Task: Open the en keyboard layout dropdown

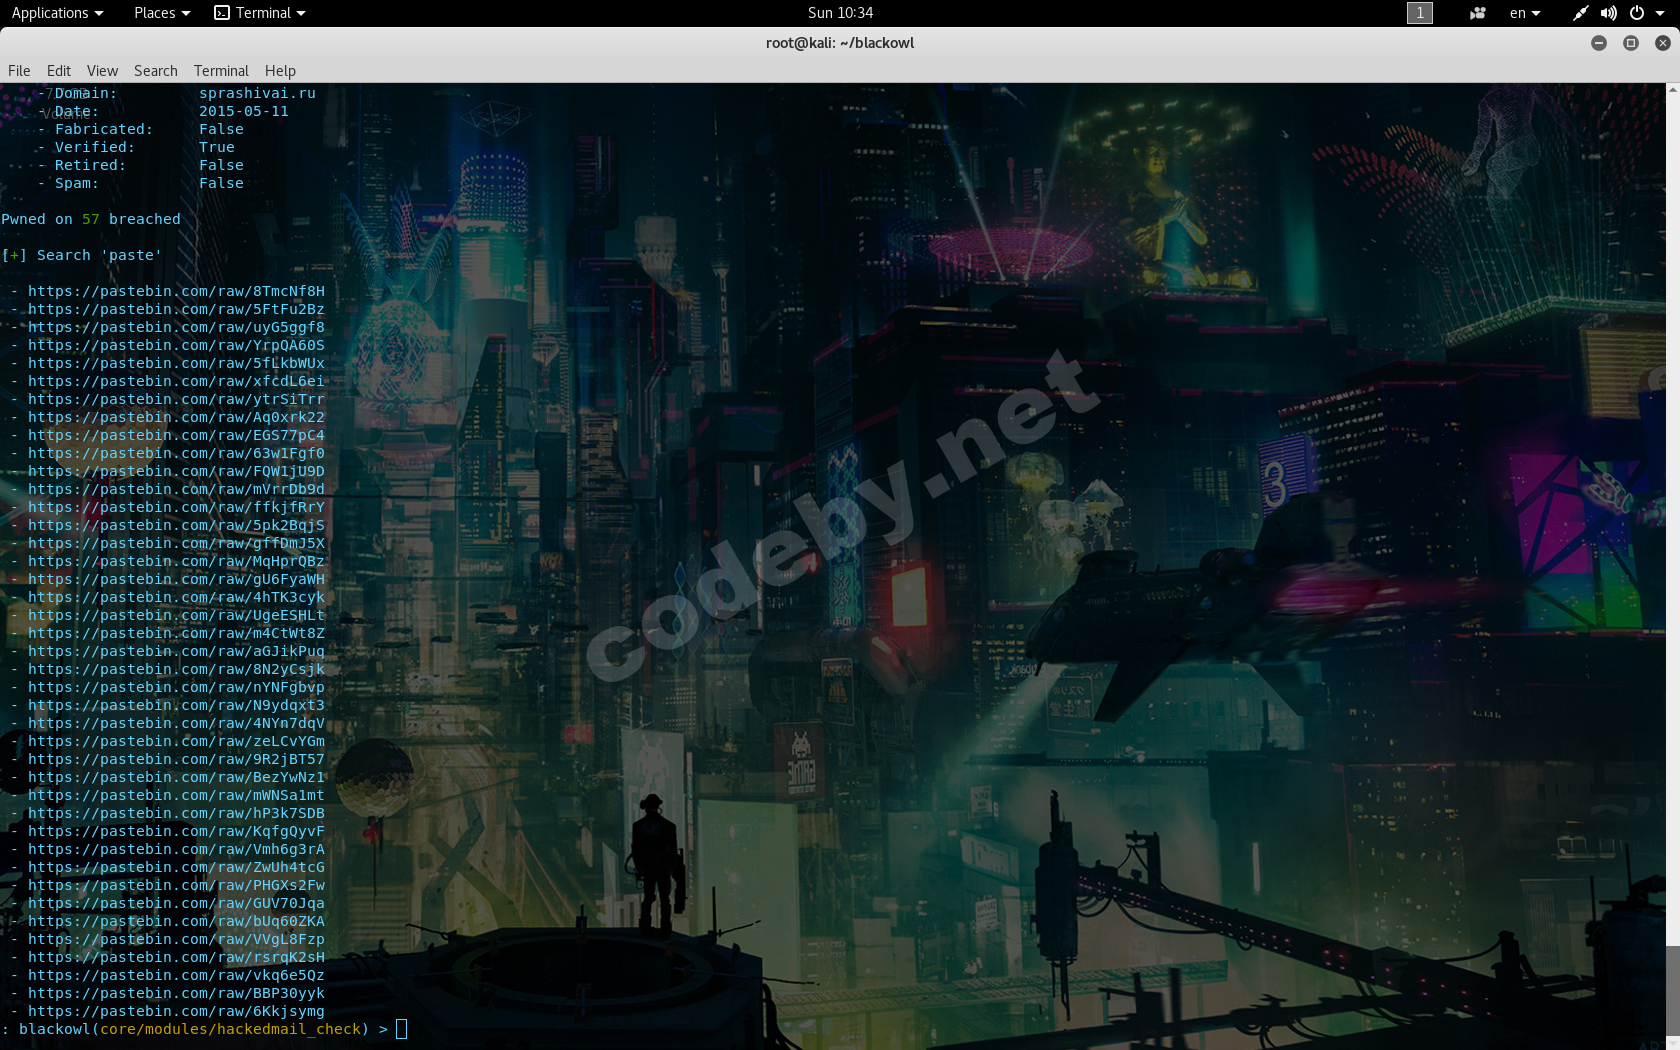Action: pyautogui.click(x=1525, y=13)
